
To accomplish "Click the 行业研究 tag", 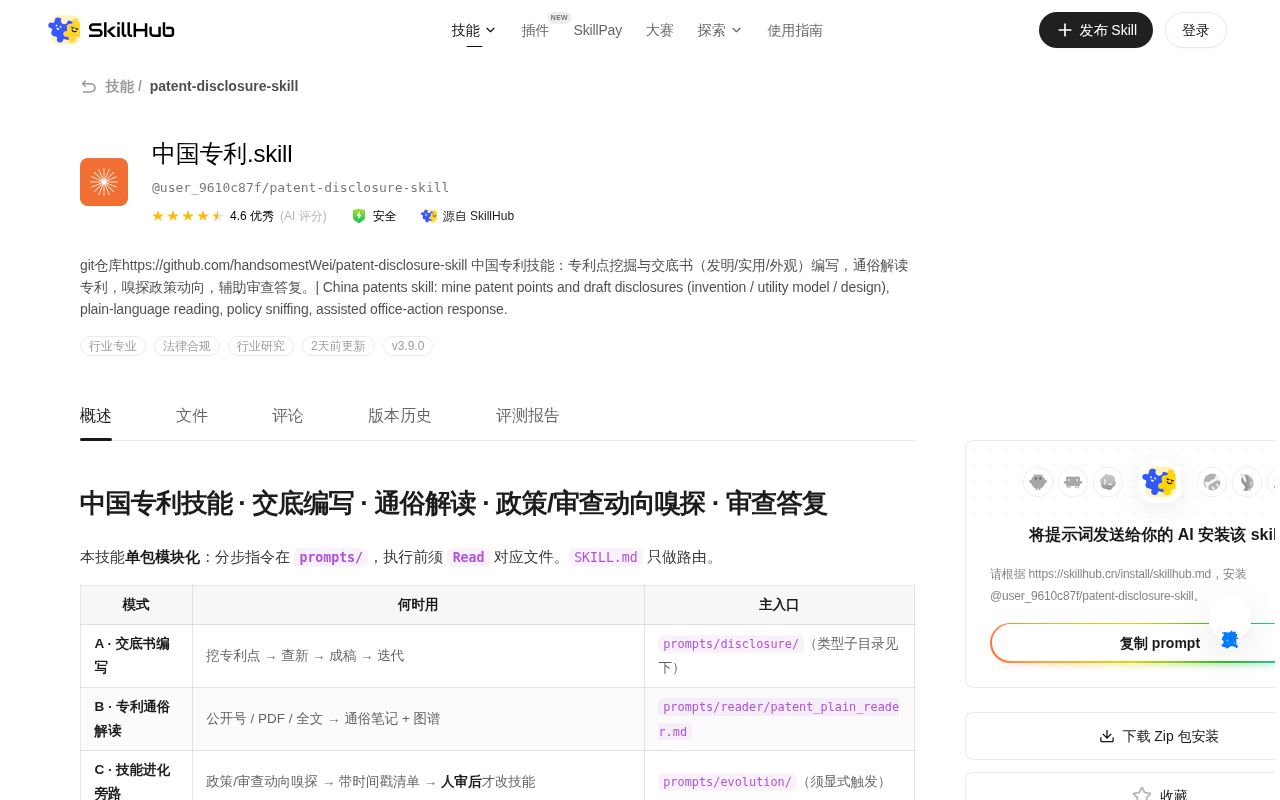I will pos(261,346).
